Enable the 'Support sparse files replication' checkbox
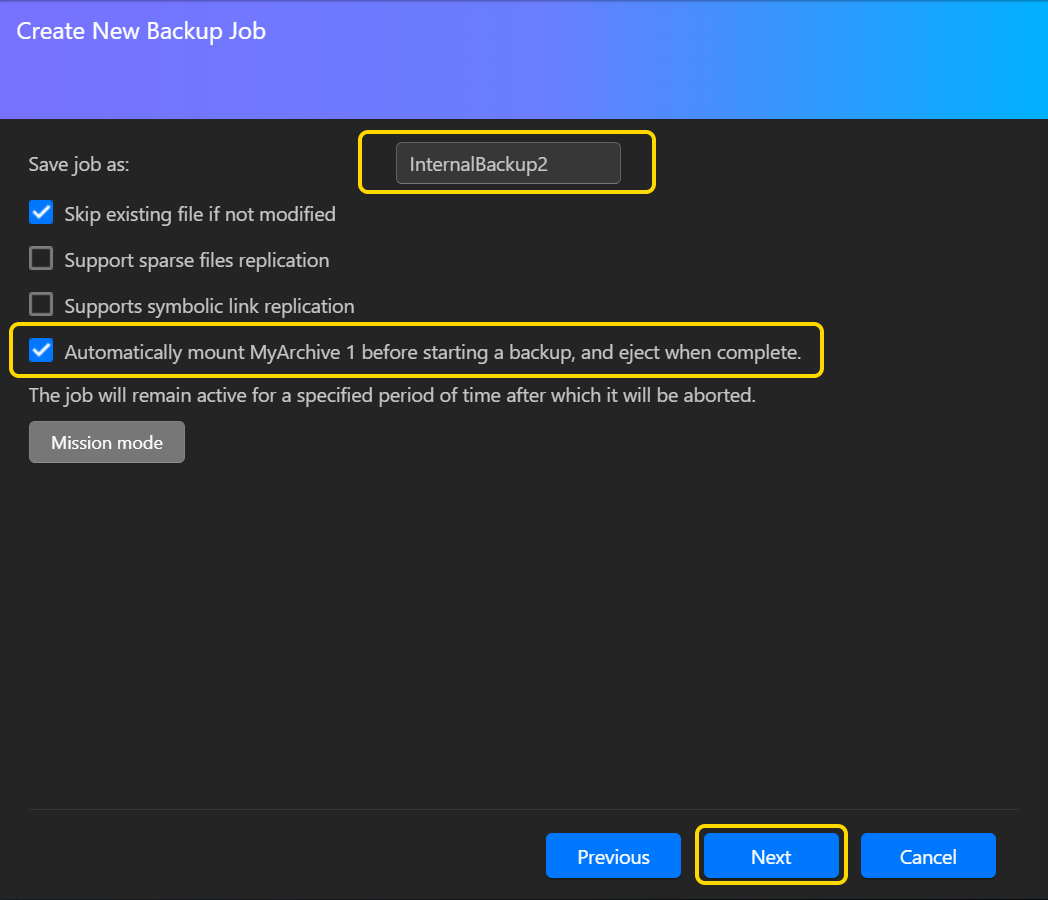The image size is (1048, 900). (41, 259)
